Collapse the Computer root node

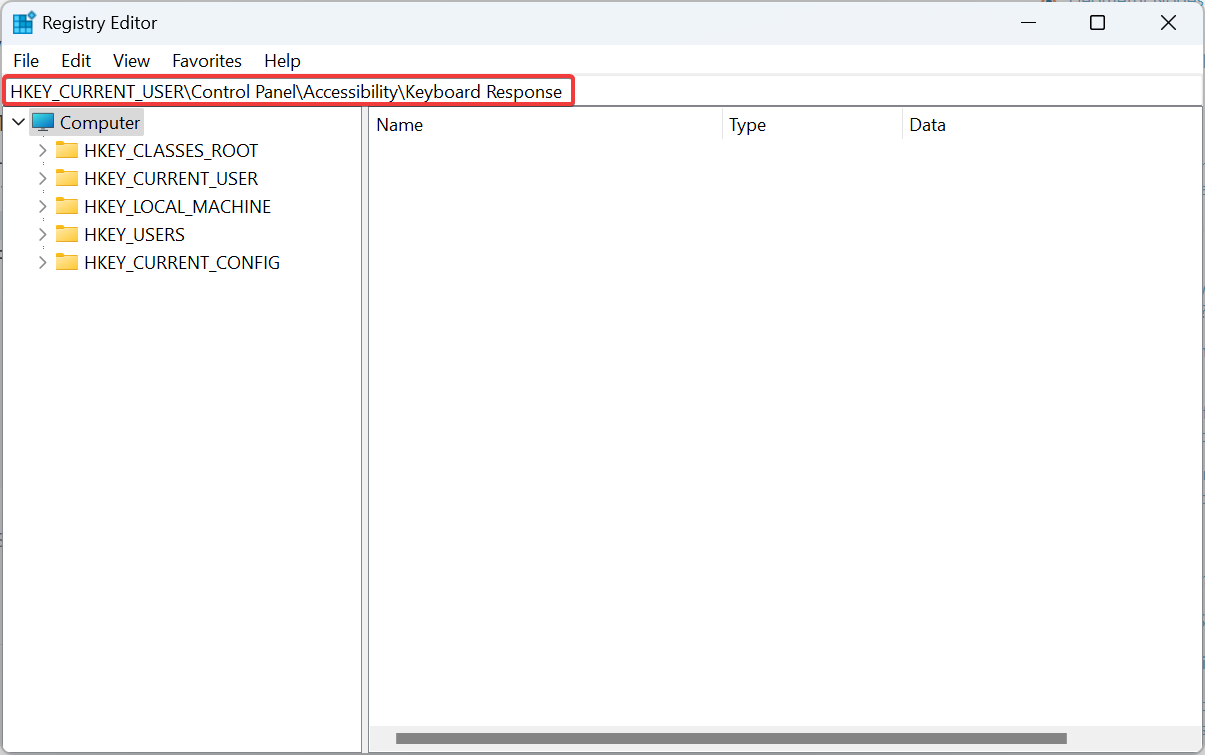click(x=18, y=123)
